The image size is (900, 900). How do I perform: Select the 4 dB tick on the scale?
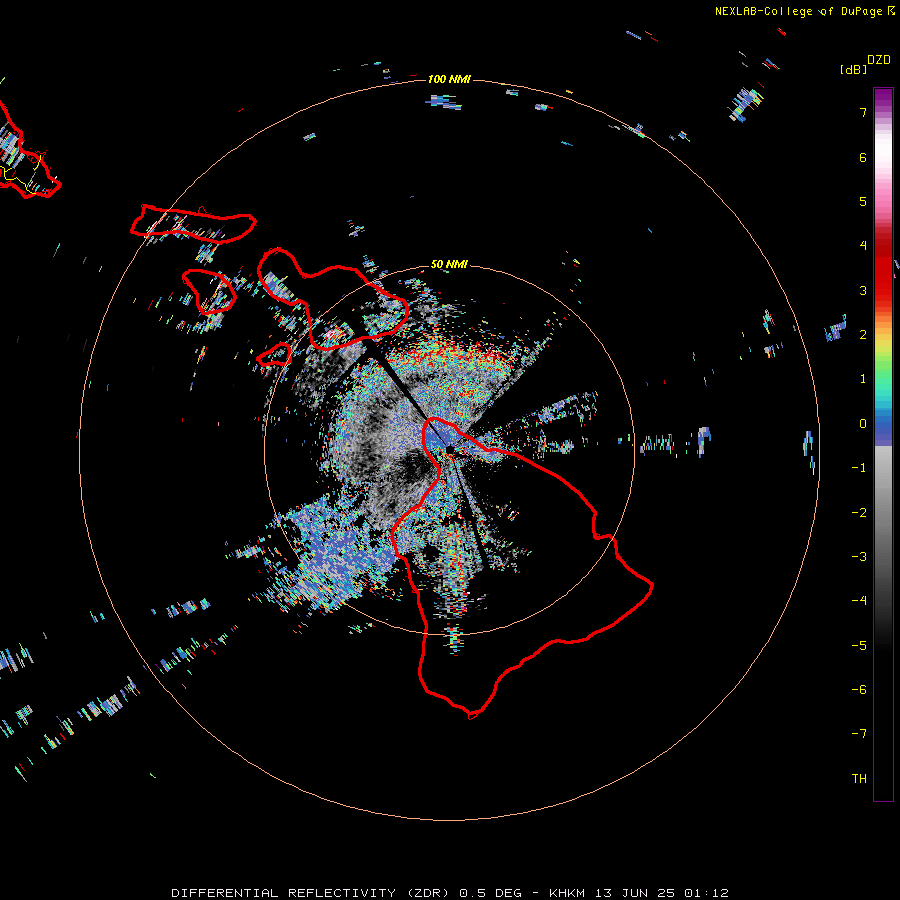click(863, 246)
